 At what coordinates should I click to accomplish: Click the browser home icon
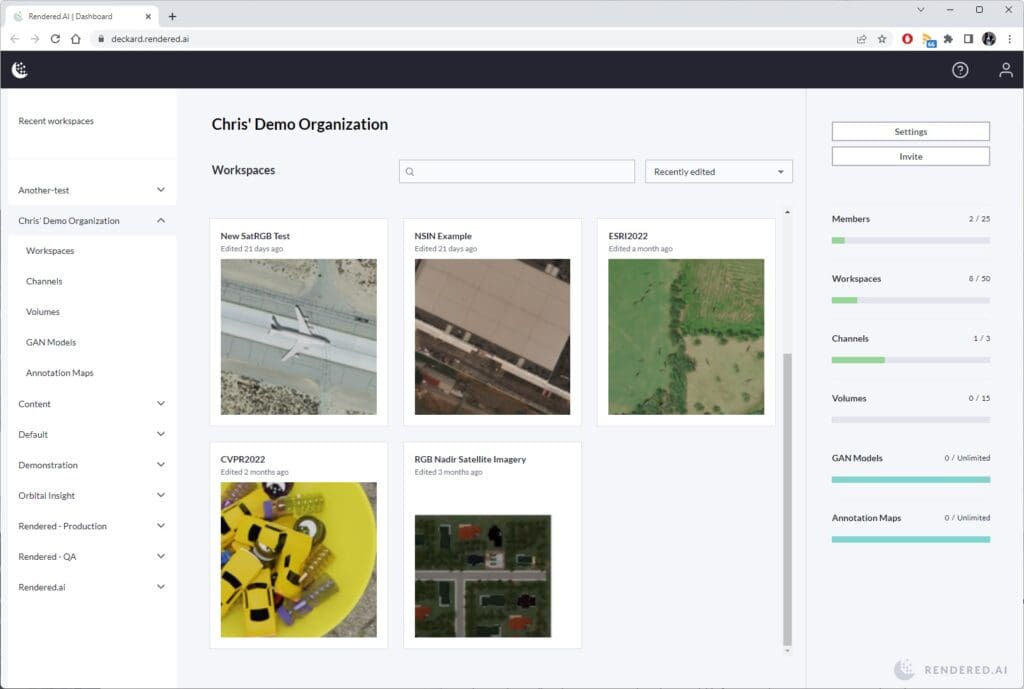(76, 39)
